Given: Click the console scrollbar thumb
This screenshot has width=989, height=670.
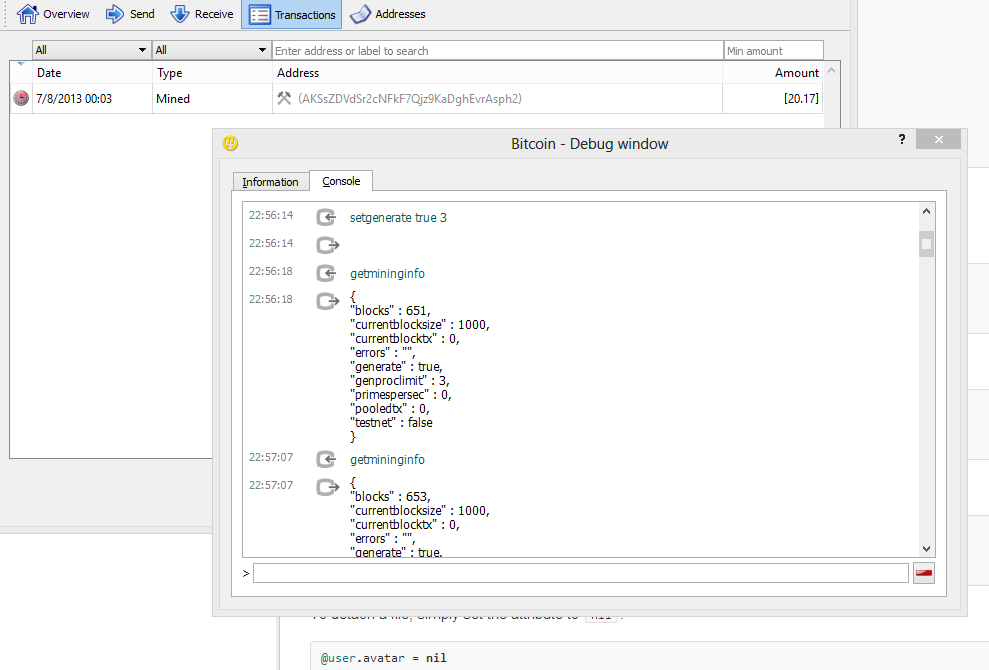Looking at the screenshot, I should [x=926, y=244].
